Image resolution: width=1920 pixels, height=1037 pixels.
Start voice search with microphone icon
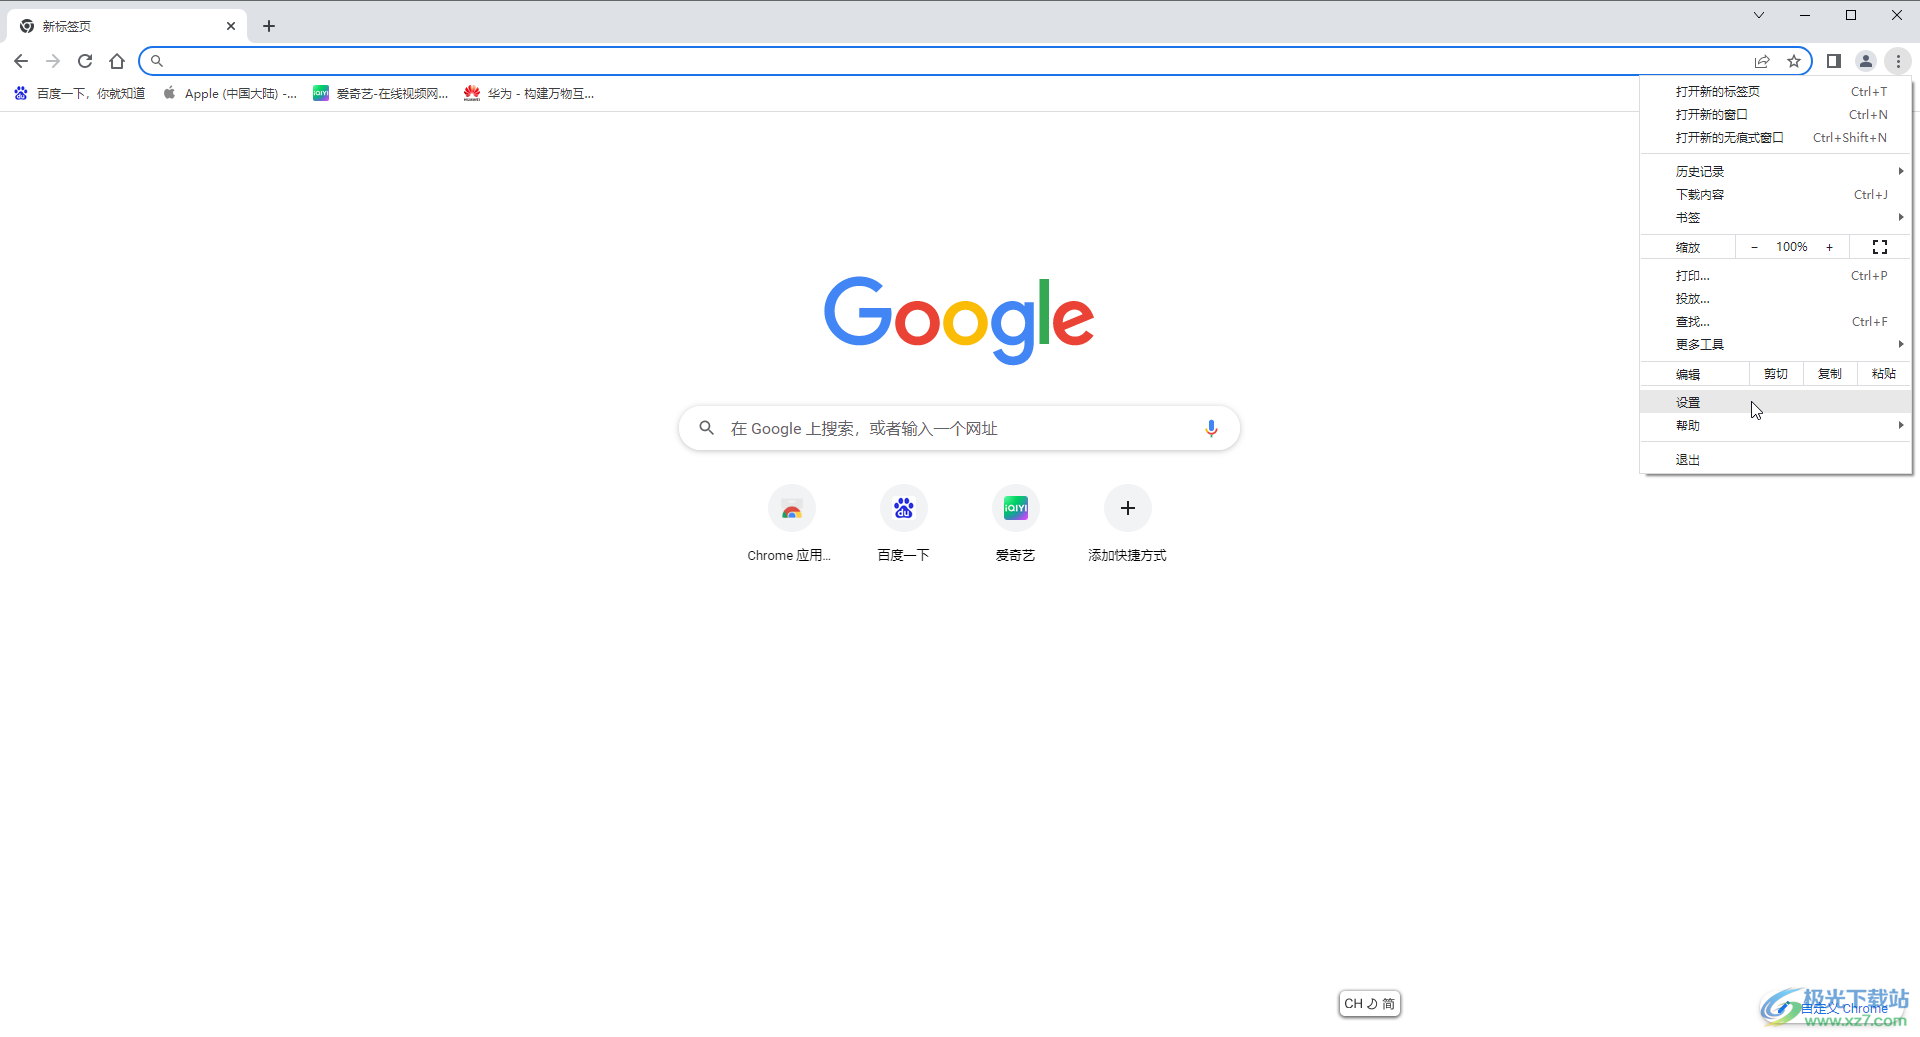(1211, 428)
